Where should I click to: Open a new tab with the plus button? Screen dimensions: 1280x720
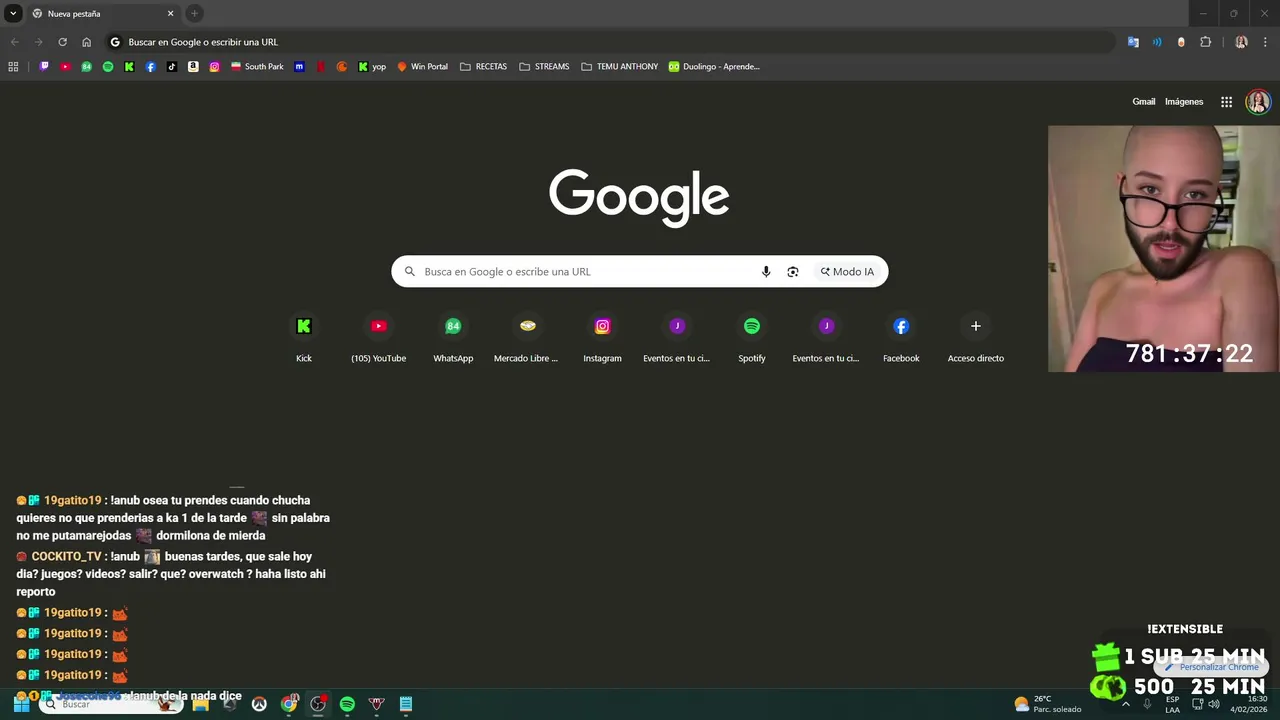[195, 13]
